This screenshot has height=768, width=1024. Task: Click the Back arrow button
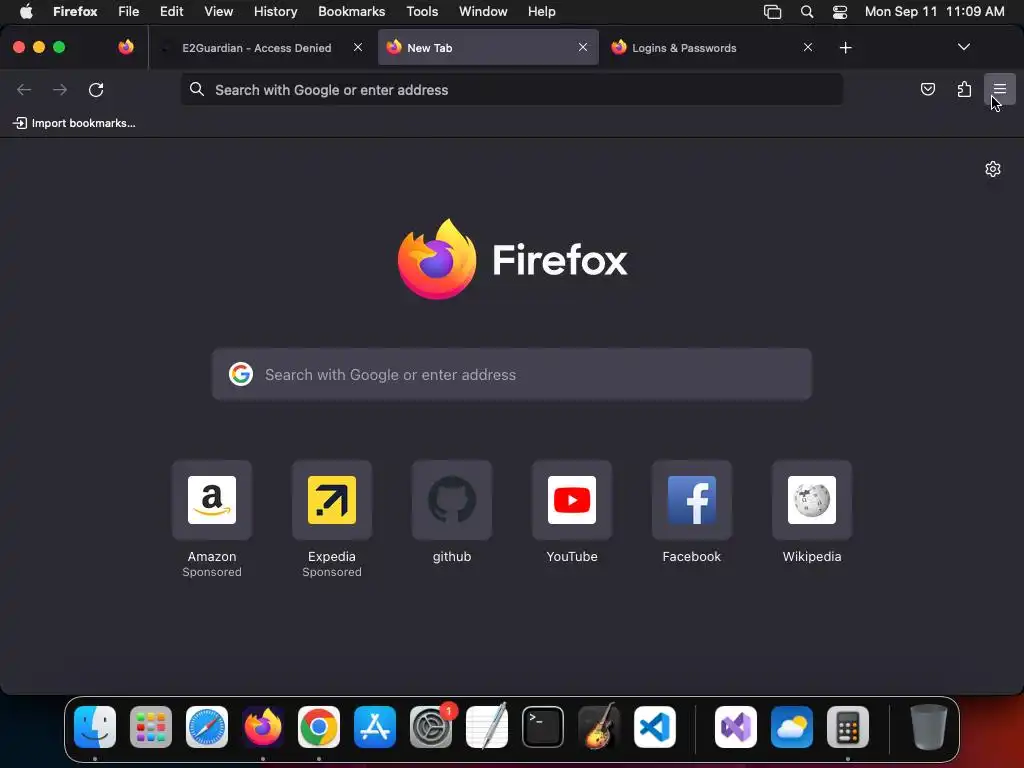coord(24,89)
